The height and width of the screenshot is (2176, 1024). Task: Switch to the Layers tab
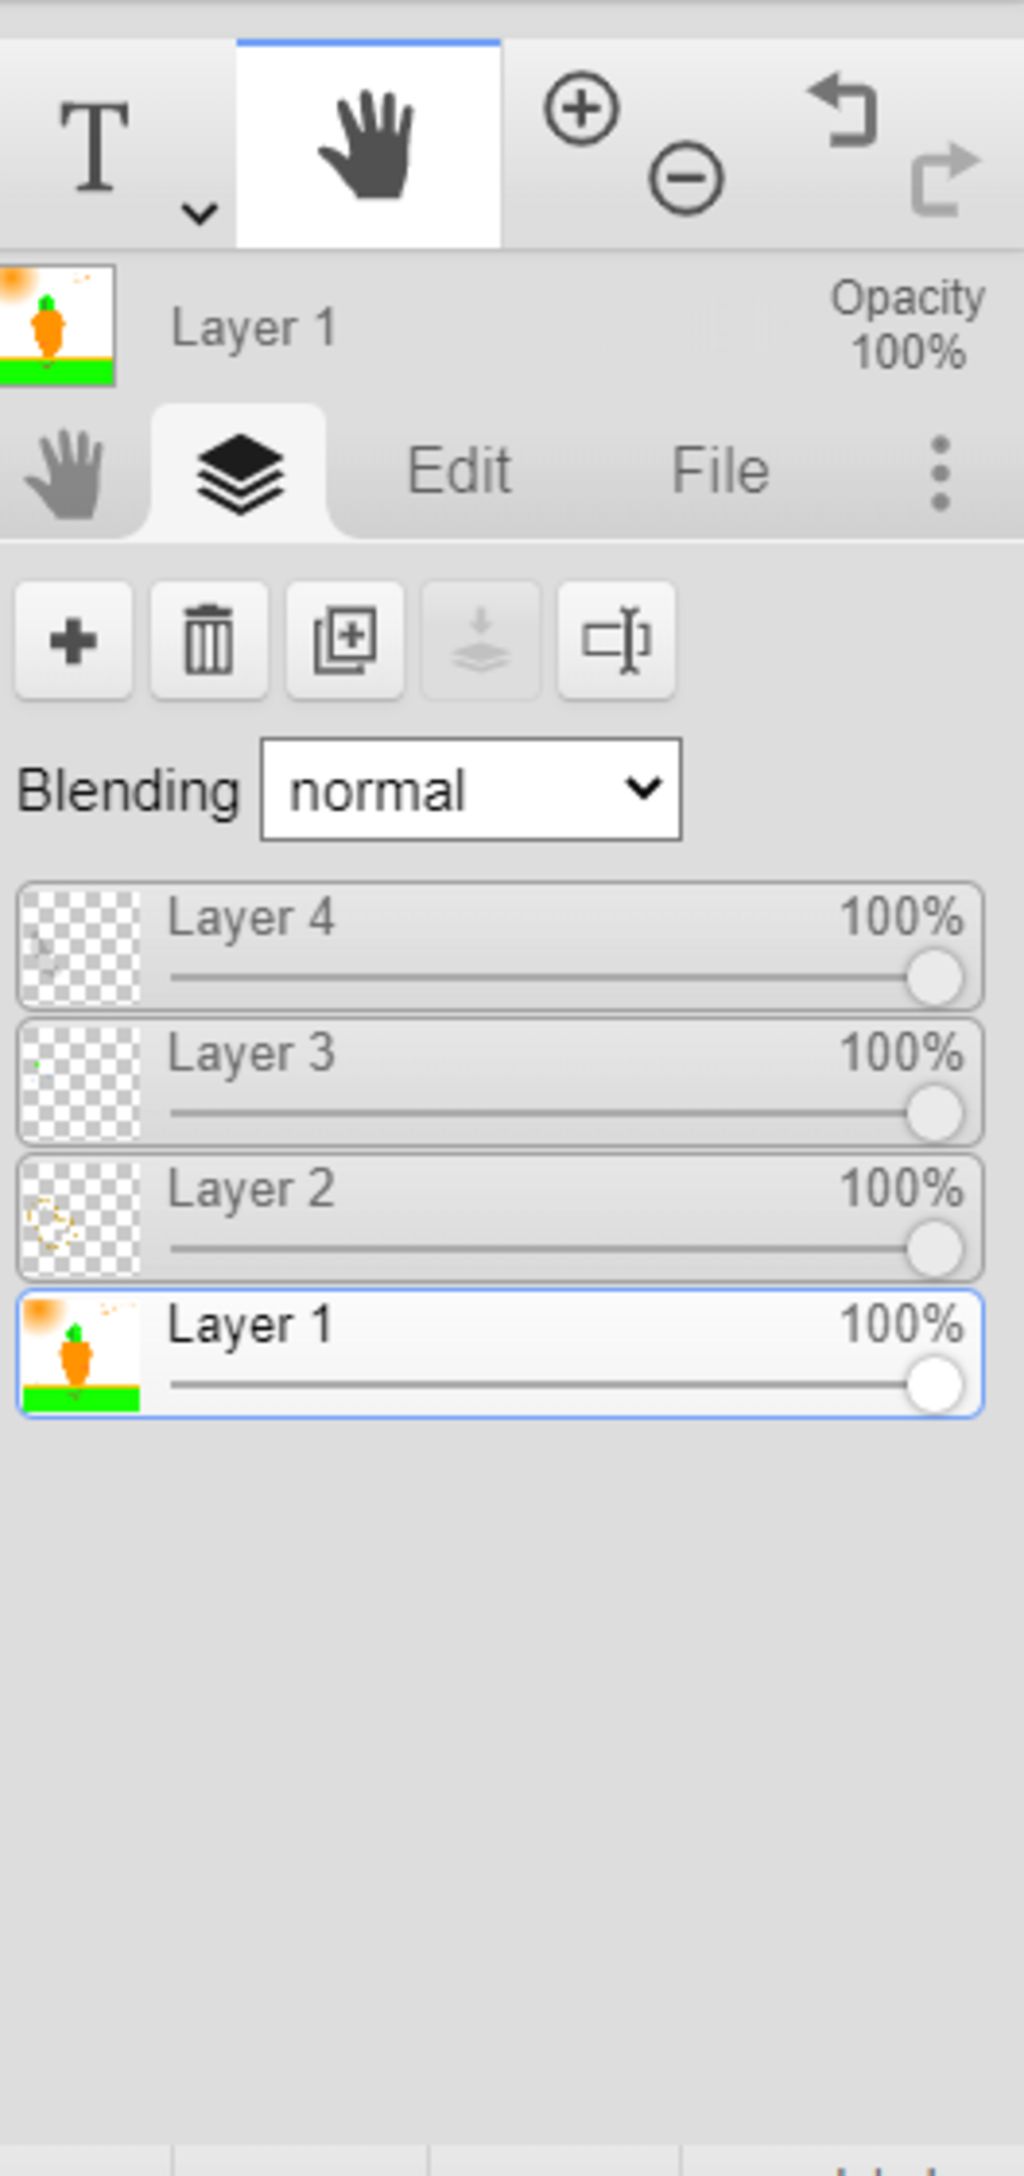click(240, 473)
